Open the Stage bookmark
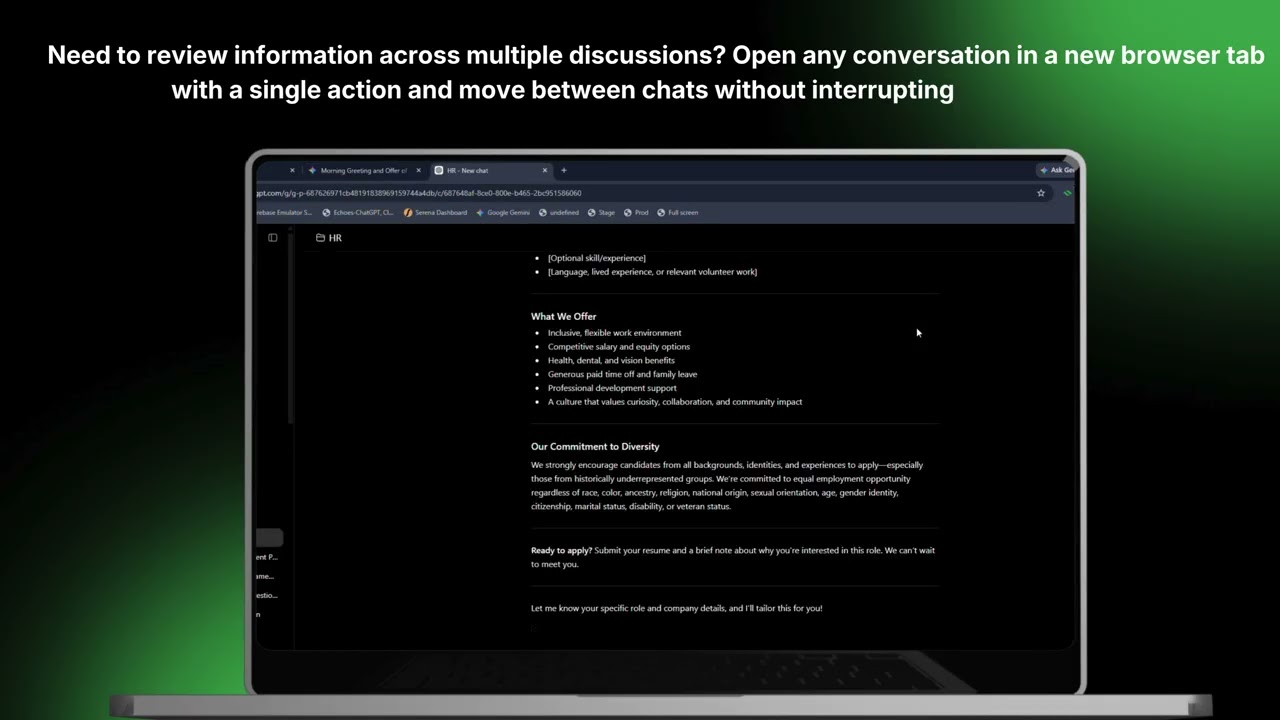The width and height of the screenshot is (1280, 720). tap(601, 213)
